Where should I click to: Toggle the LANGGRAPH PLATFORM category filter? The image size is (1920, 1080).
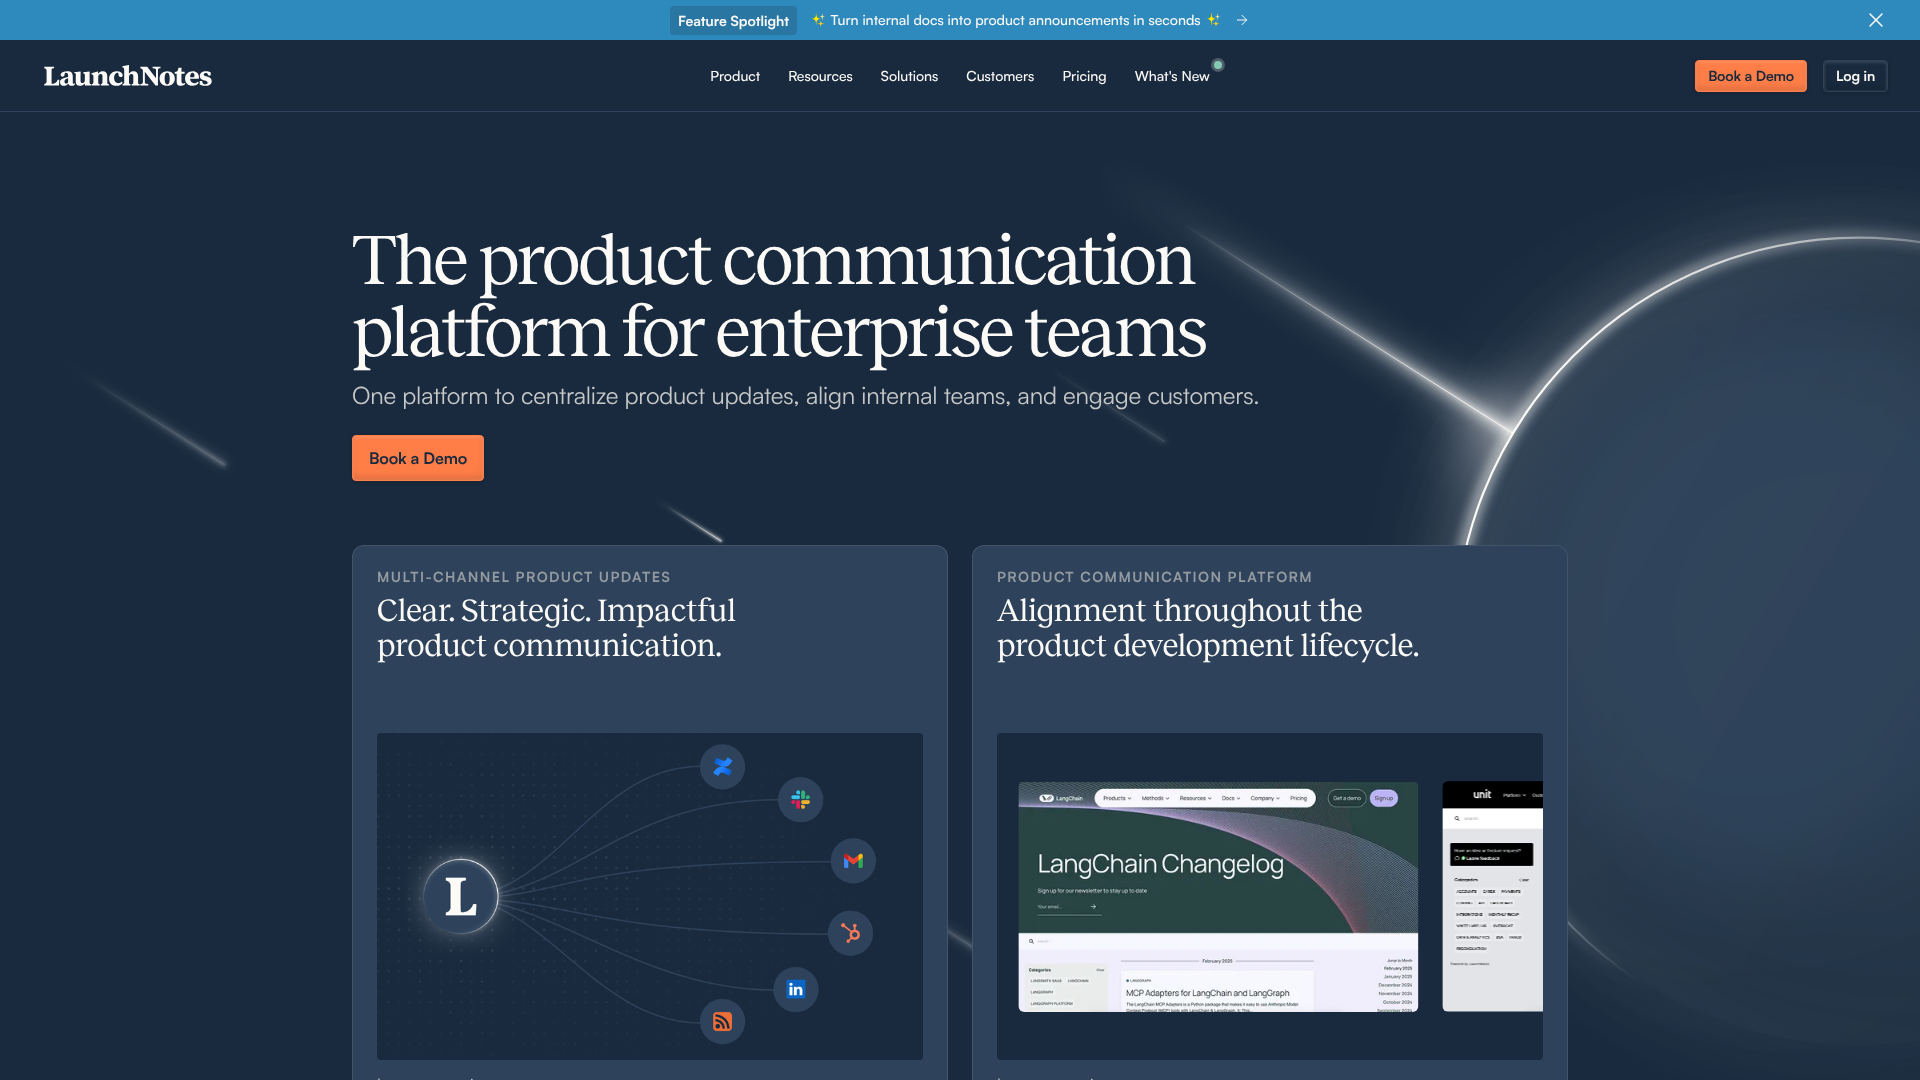tap(1052, 1003)
